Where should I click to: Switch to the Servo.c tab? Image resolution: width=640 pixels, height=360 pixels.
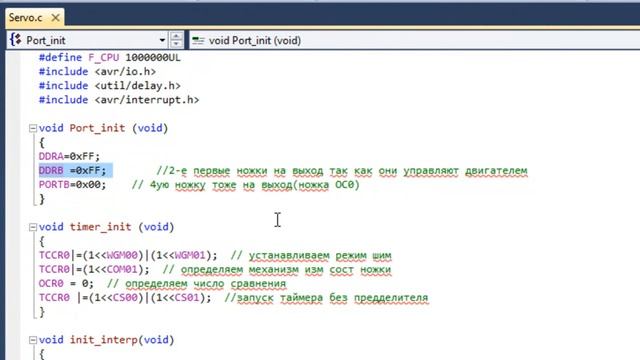click(26, 18)
